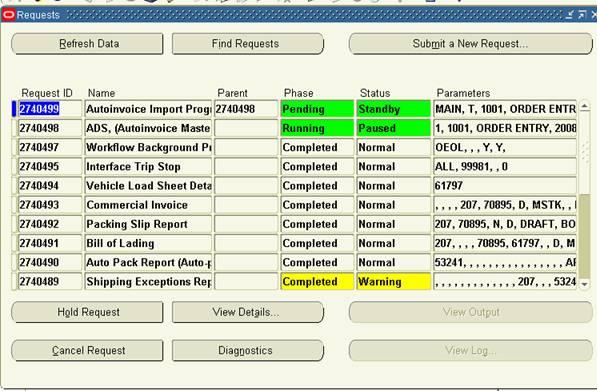This screenshot has height=391, width=597.
Task: Click Commercial Invoice name cell
Action: point(148,205)
